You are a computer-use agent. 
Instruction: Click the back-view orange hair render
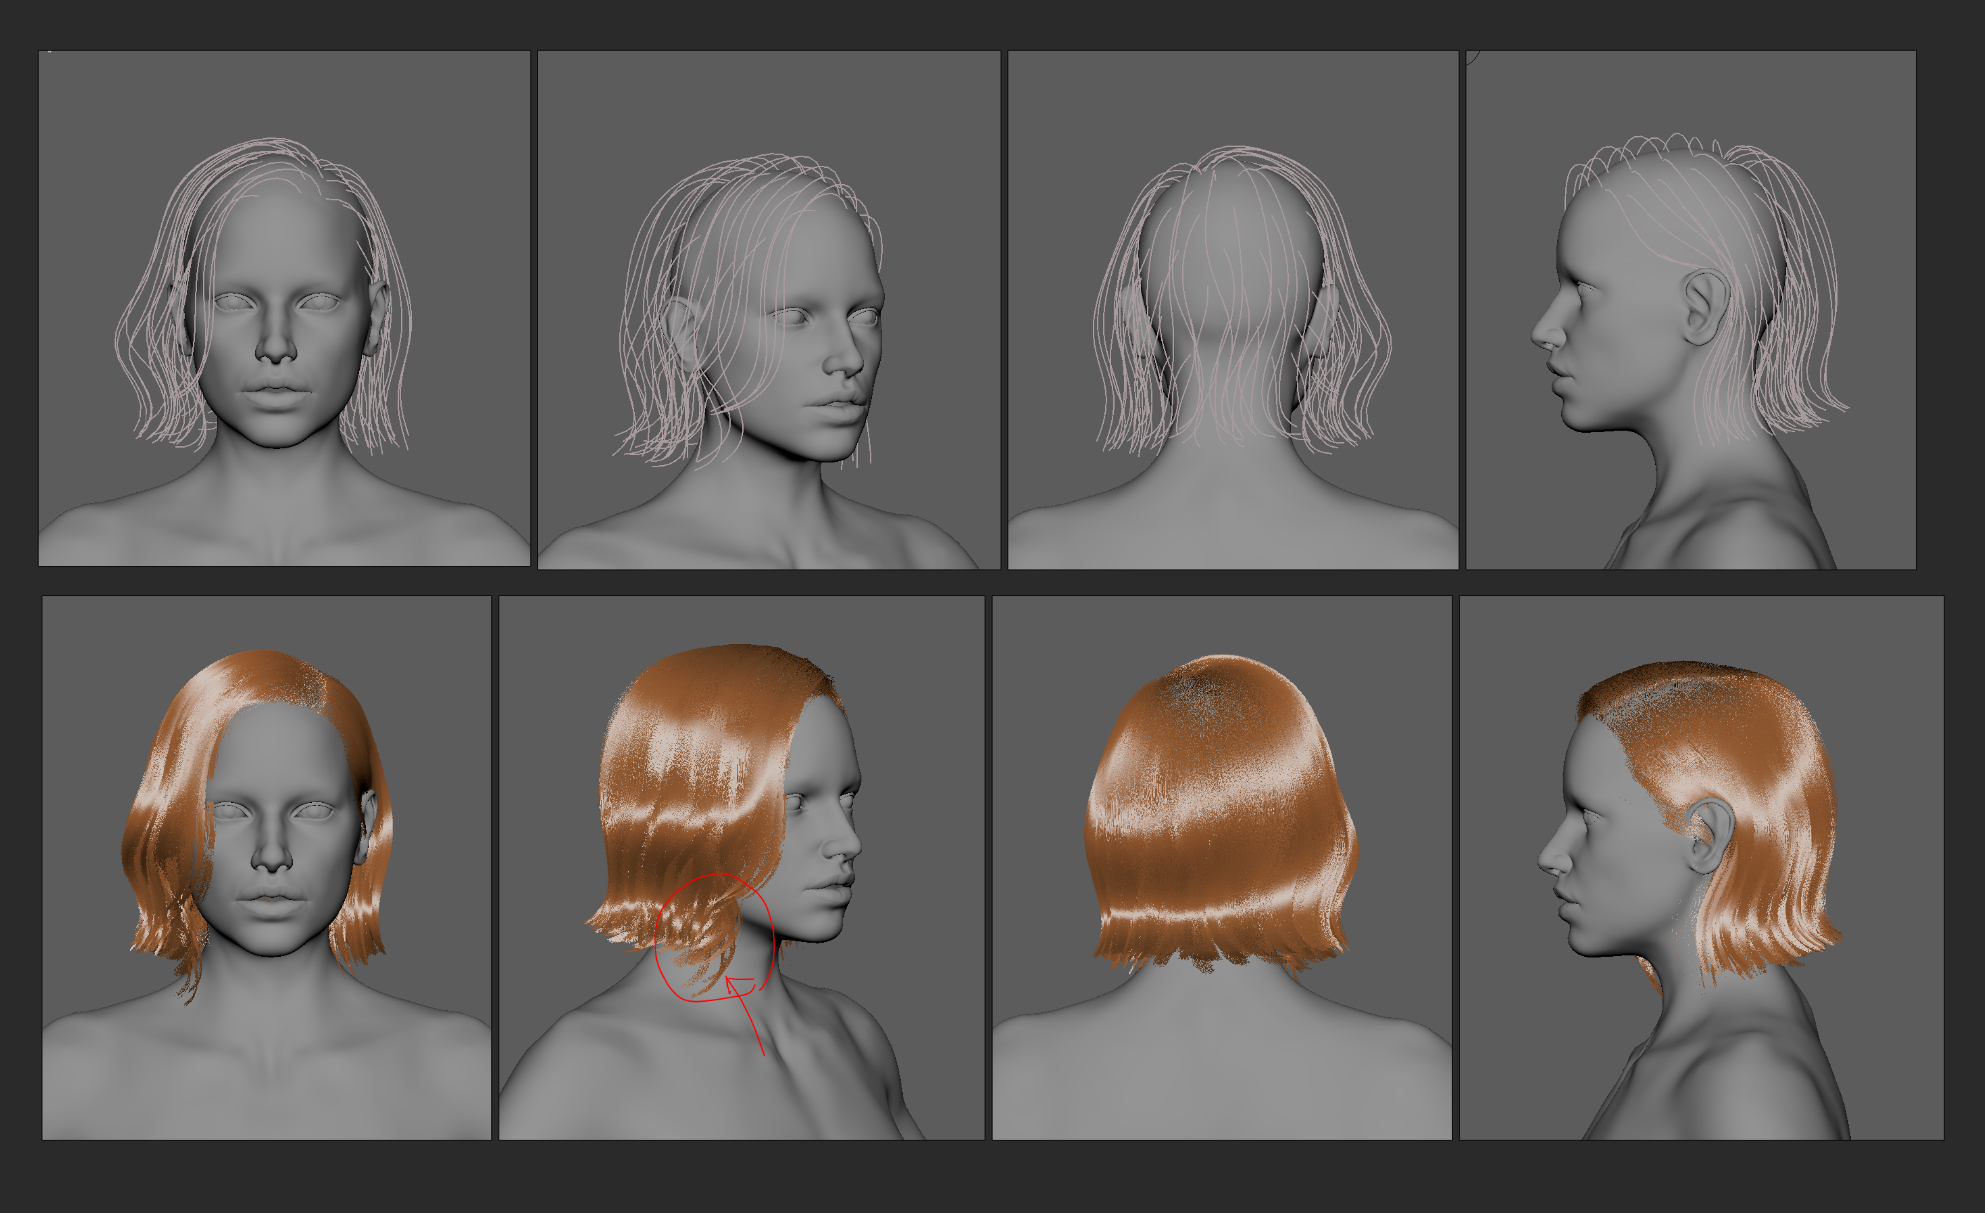pos(1221,867)
